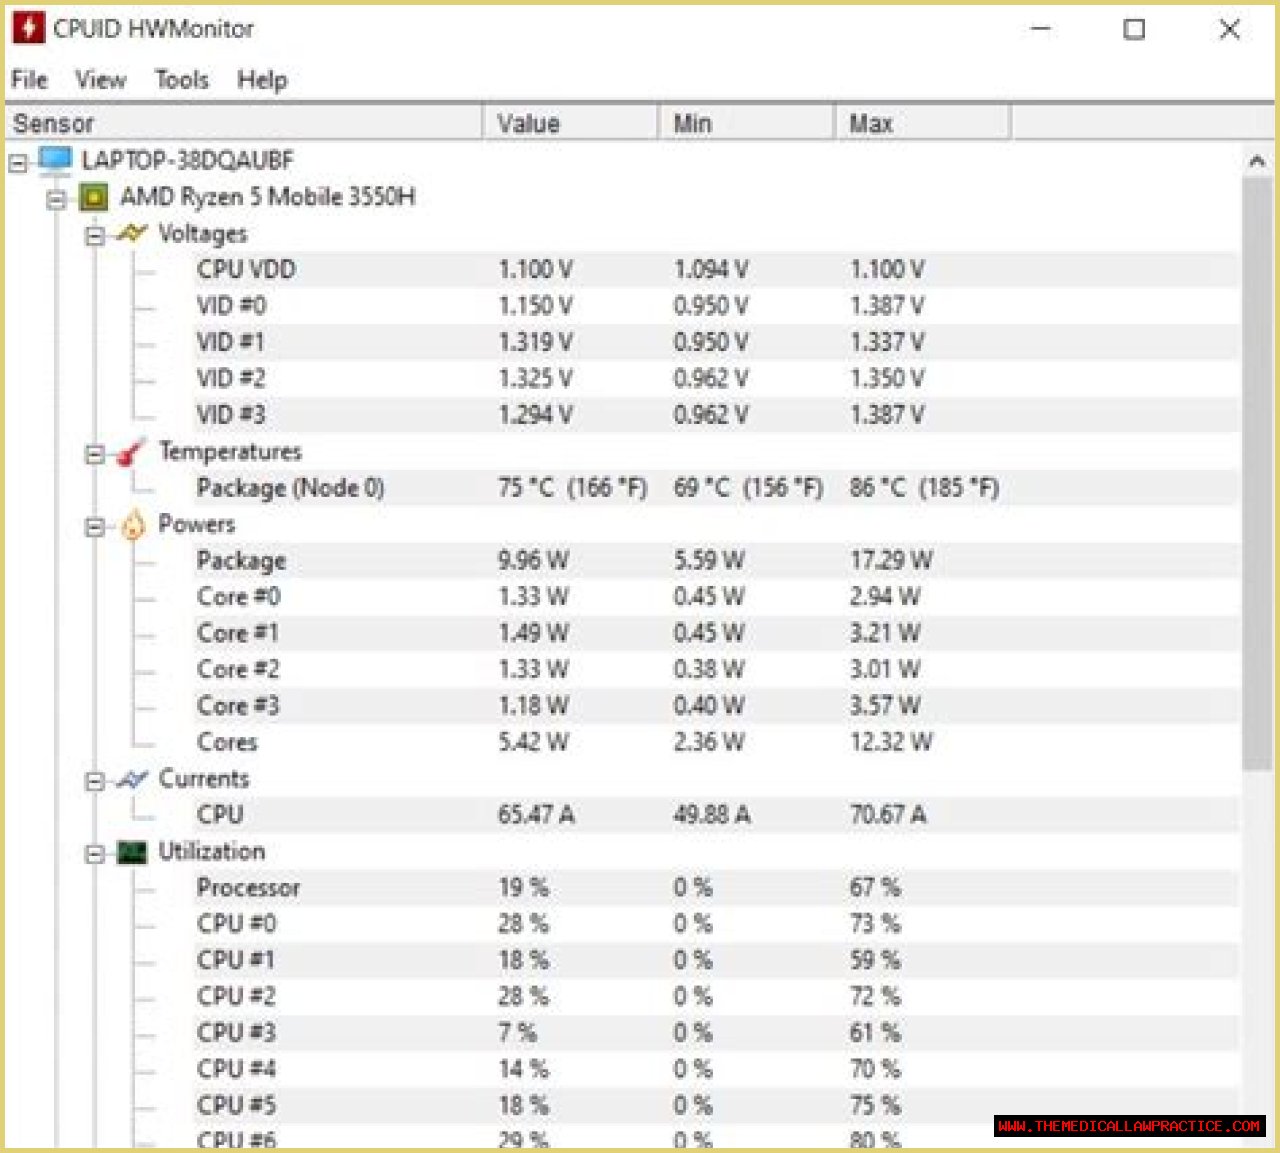Click the Value column header
Viewport: 1280px width, 1153px height.
tap(570, 123)
